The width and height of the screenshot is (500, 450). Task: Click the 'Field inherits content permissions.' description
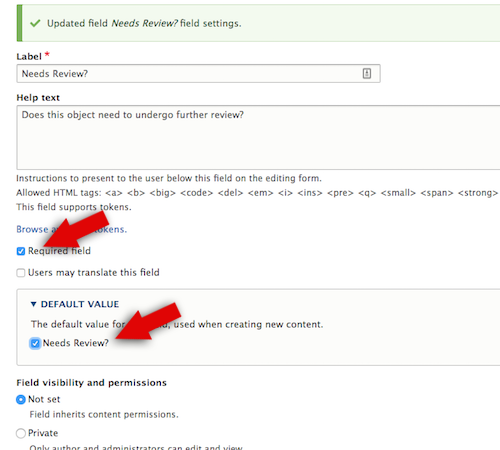pos(104,414)
